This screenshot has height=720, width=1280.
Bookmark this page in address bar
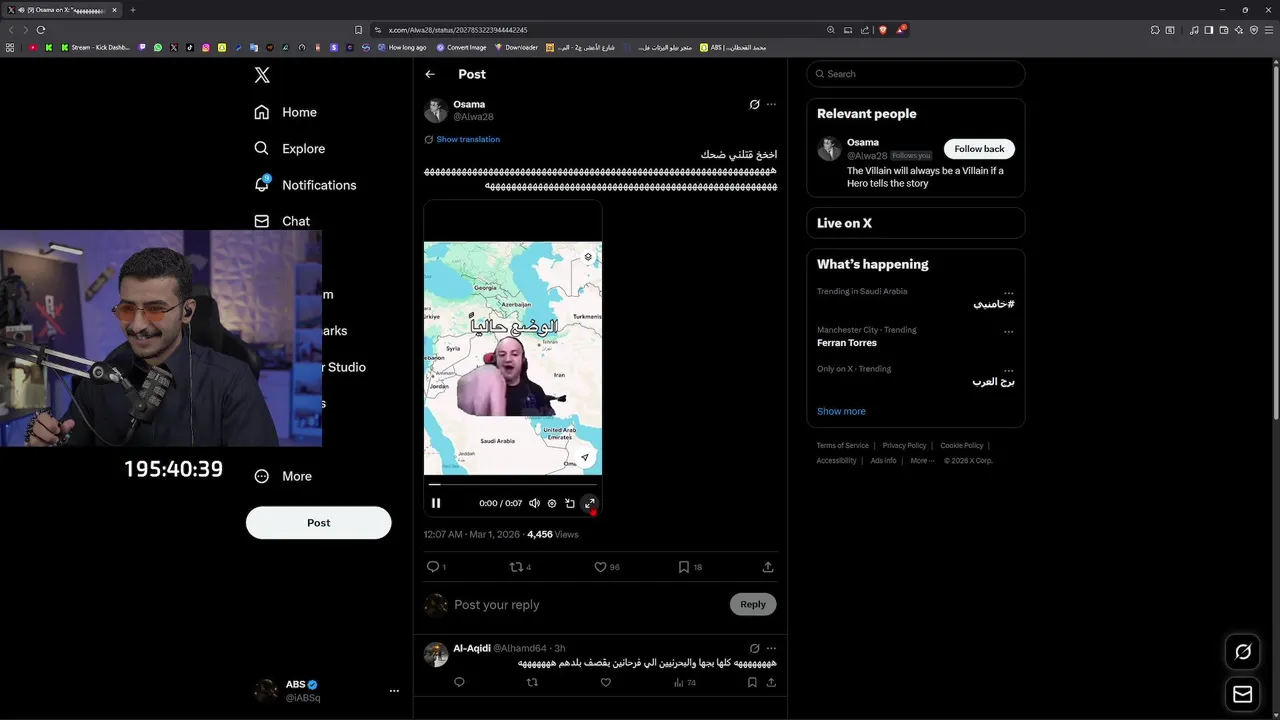[359, 30]
